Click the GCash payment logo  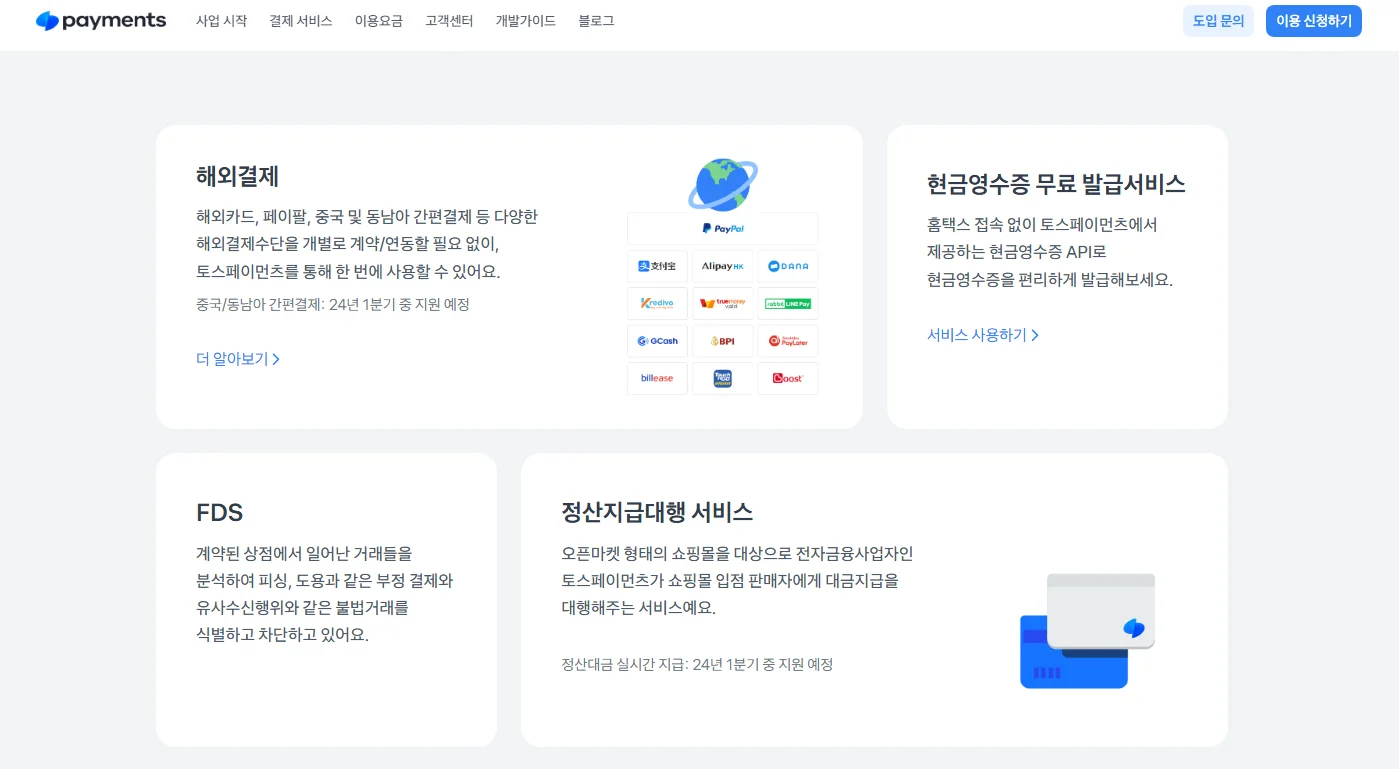657,340
